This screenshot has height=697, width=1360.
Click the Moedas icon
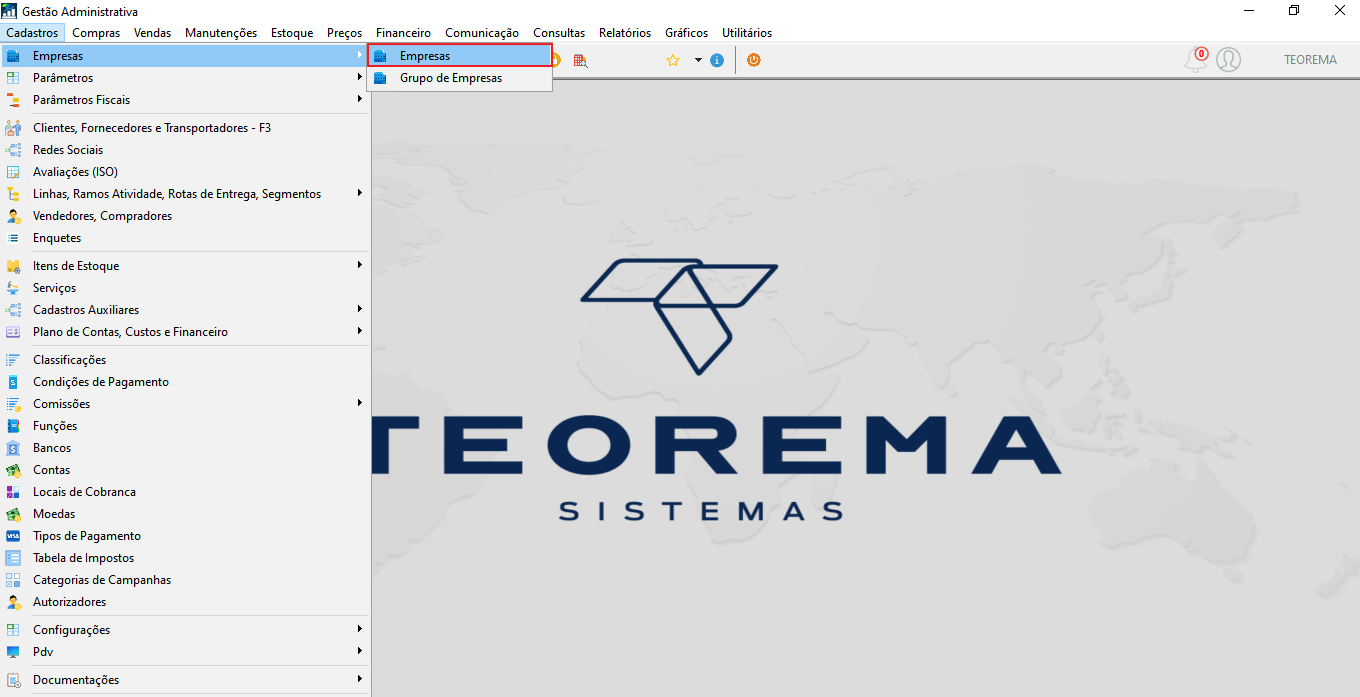tap(13, 514)
